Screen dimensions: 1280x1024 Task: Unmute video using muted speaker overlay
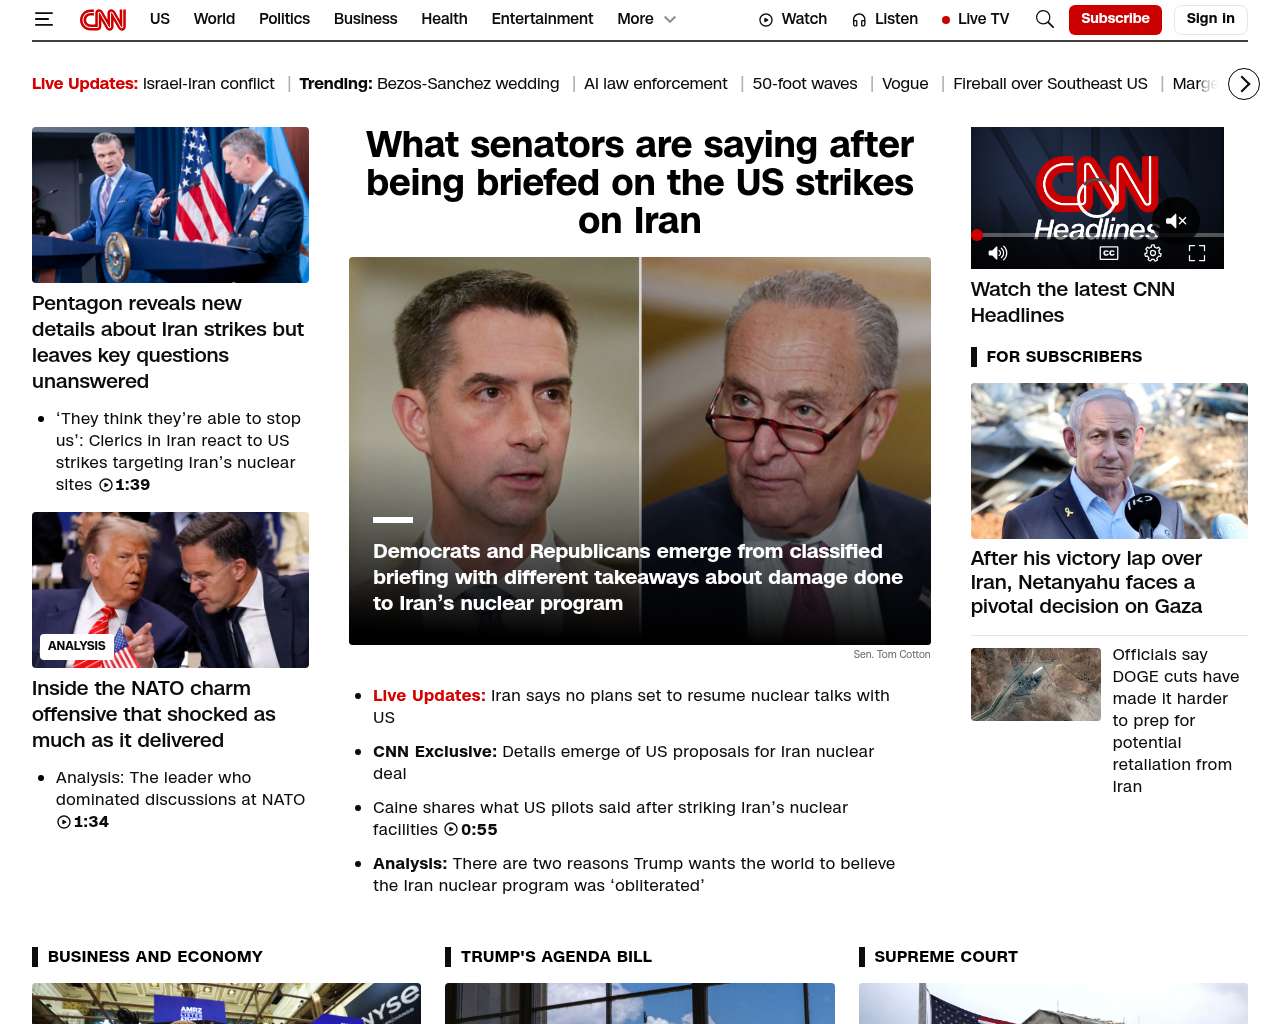coord(1176,220)
